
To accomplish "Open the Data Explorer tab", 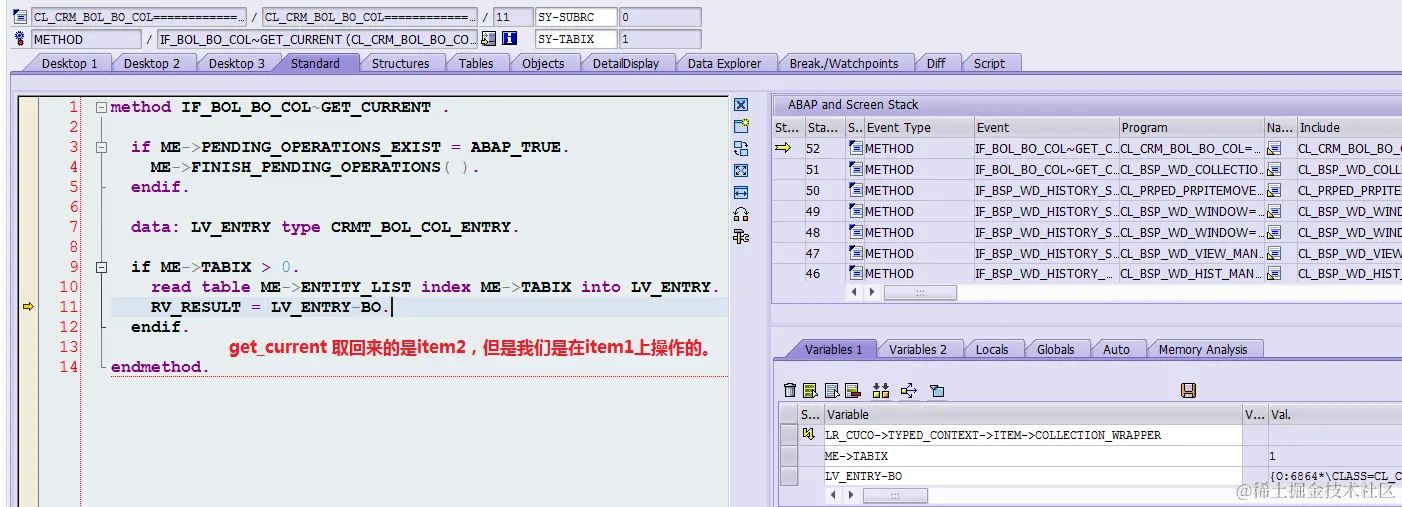I will coord(724,63).
